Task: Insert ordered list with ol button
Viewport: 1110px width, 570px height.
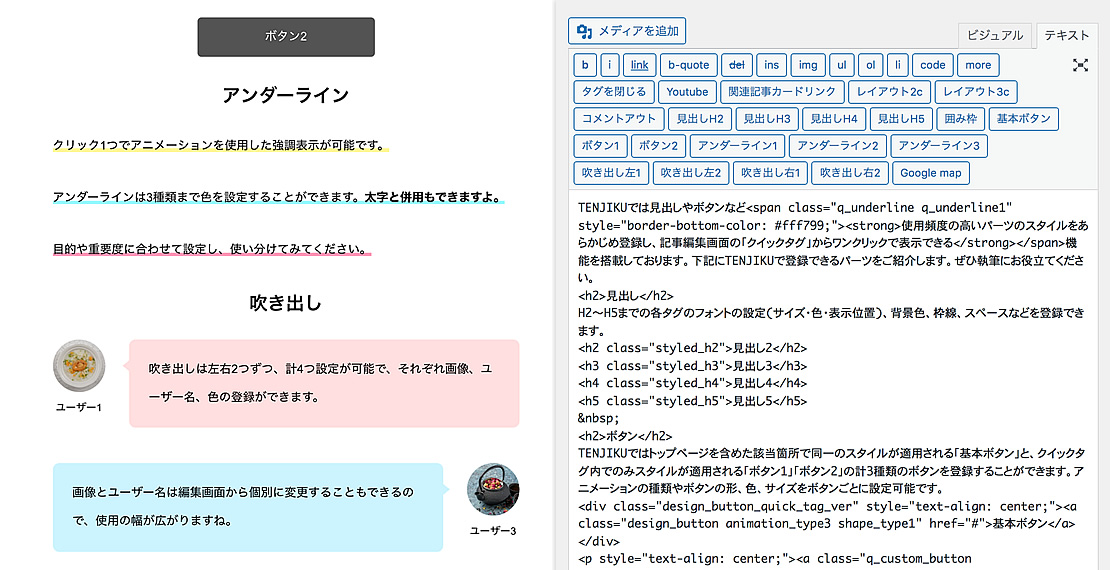Action: click(871, 65)
